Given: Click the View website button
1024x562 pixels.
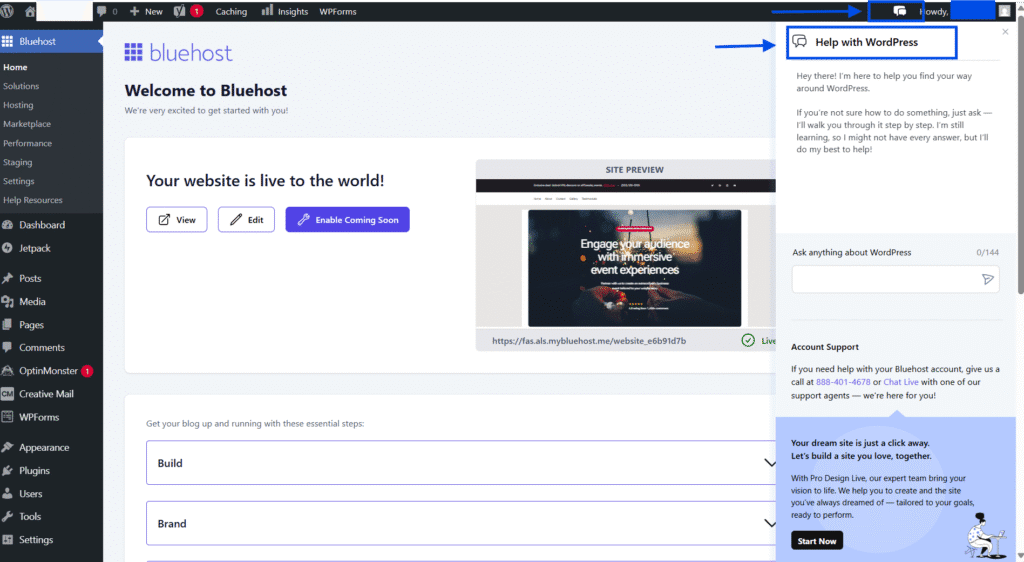Looking at the screenshot, I should (x=176, y=219).
